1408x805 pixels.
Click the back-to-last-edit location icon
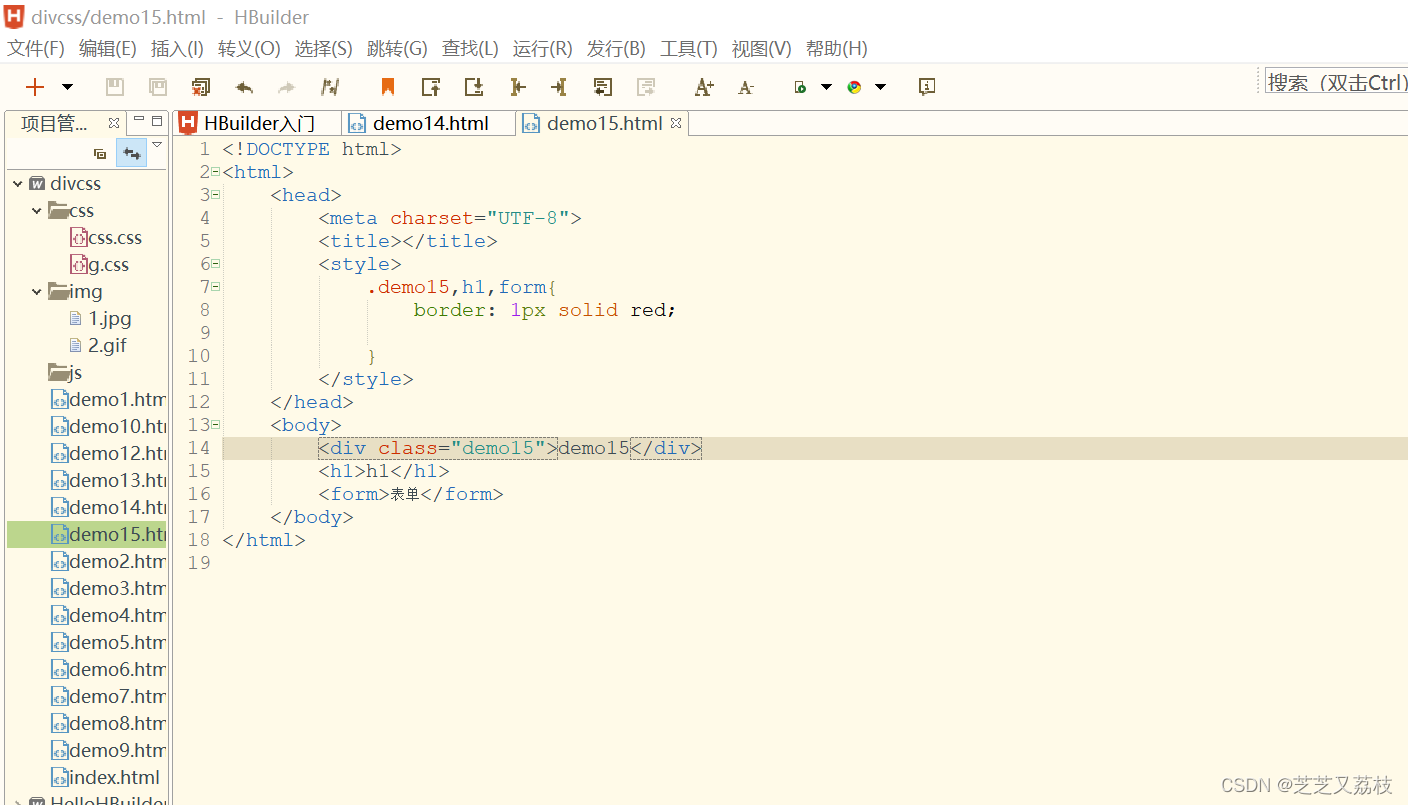click(602, 87)
